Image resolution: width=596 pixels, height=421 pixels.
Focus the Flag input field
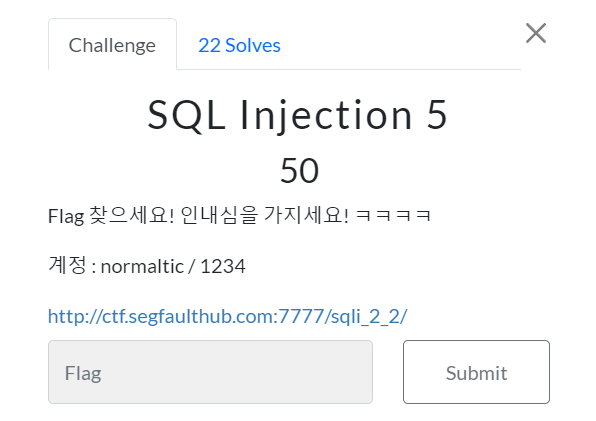coord(210,372)
